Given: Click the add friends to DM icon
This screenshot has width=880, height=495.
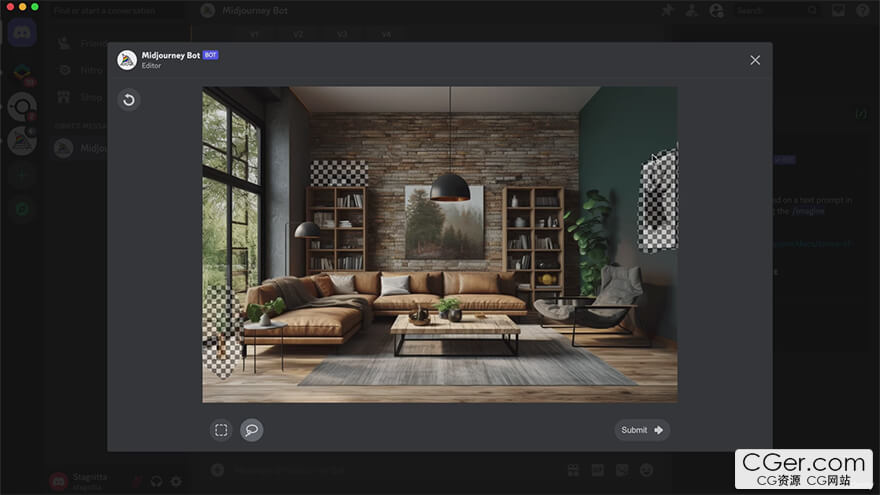Looking at the screenshot, I should tap(692, 10).
